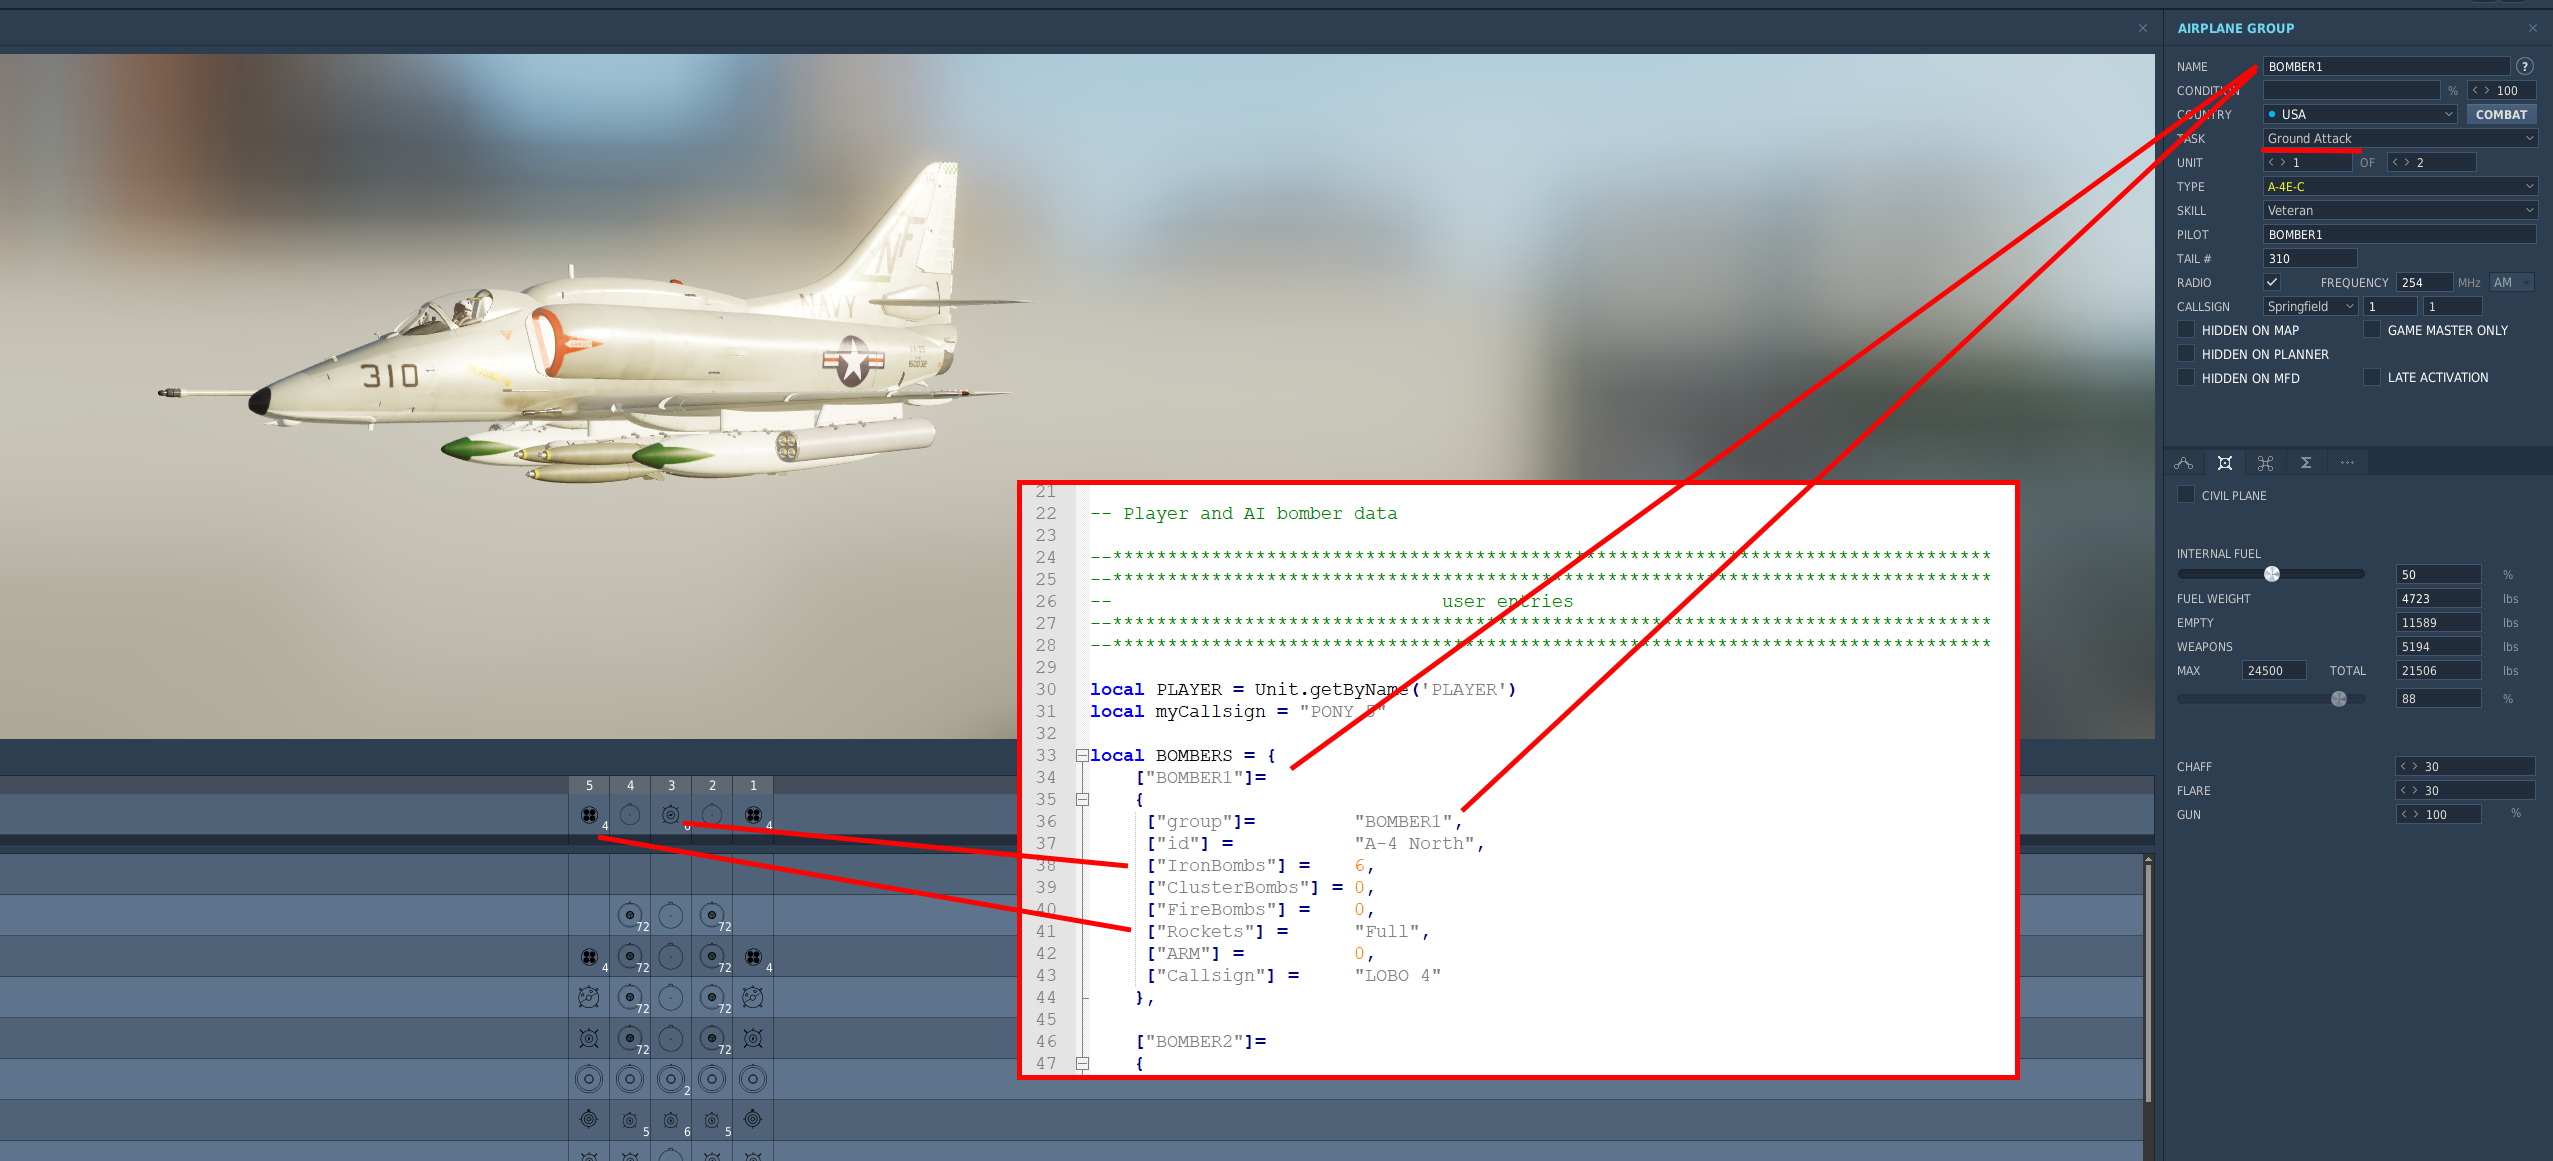The height and width of the screenshot is (1161, 2553).
Task: Select the Payload tab icon
Action: coord(2224,463)
